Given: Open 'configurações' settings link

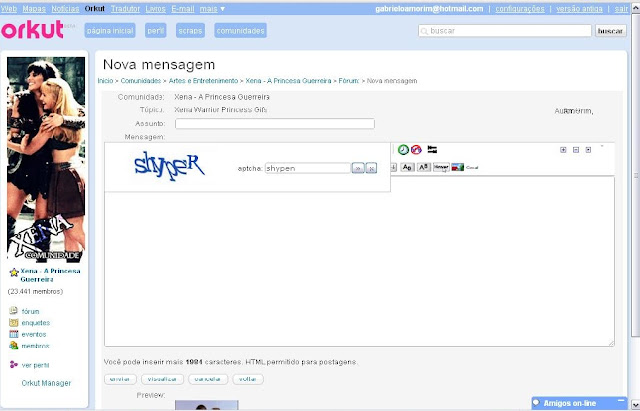Looking at the screenshot, I should 520,9.
